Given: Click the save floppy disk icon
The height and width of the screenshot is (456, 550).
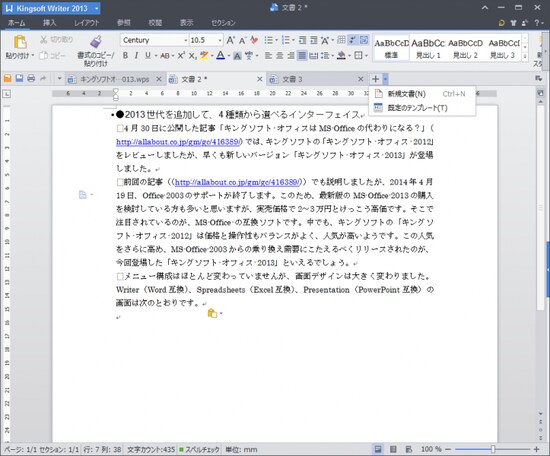Looking at the screenshot, I should [19, 78].
